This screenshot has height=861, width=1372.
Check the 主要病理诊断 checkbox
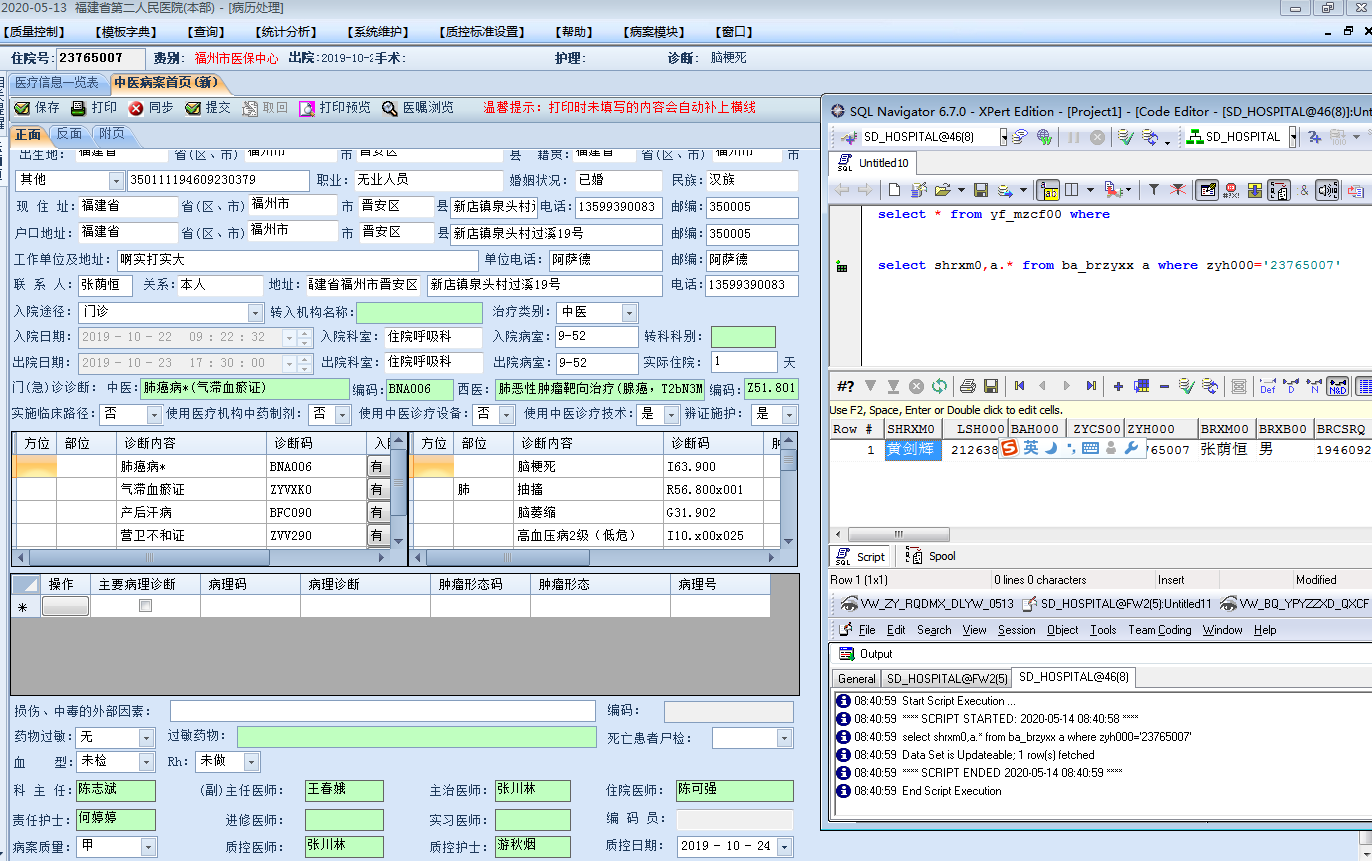pos(145,606)
